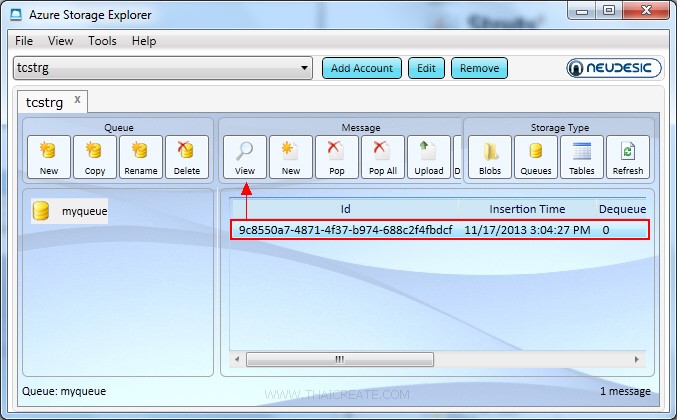The width and height of the screenshot is (677, 420).
Task: Click the scroll right arrow
Action: (637, 359)
